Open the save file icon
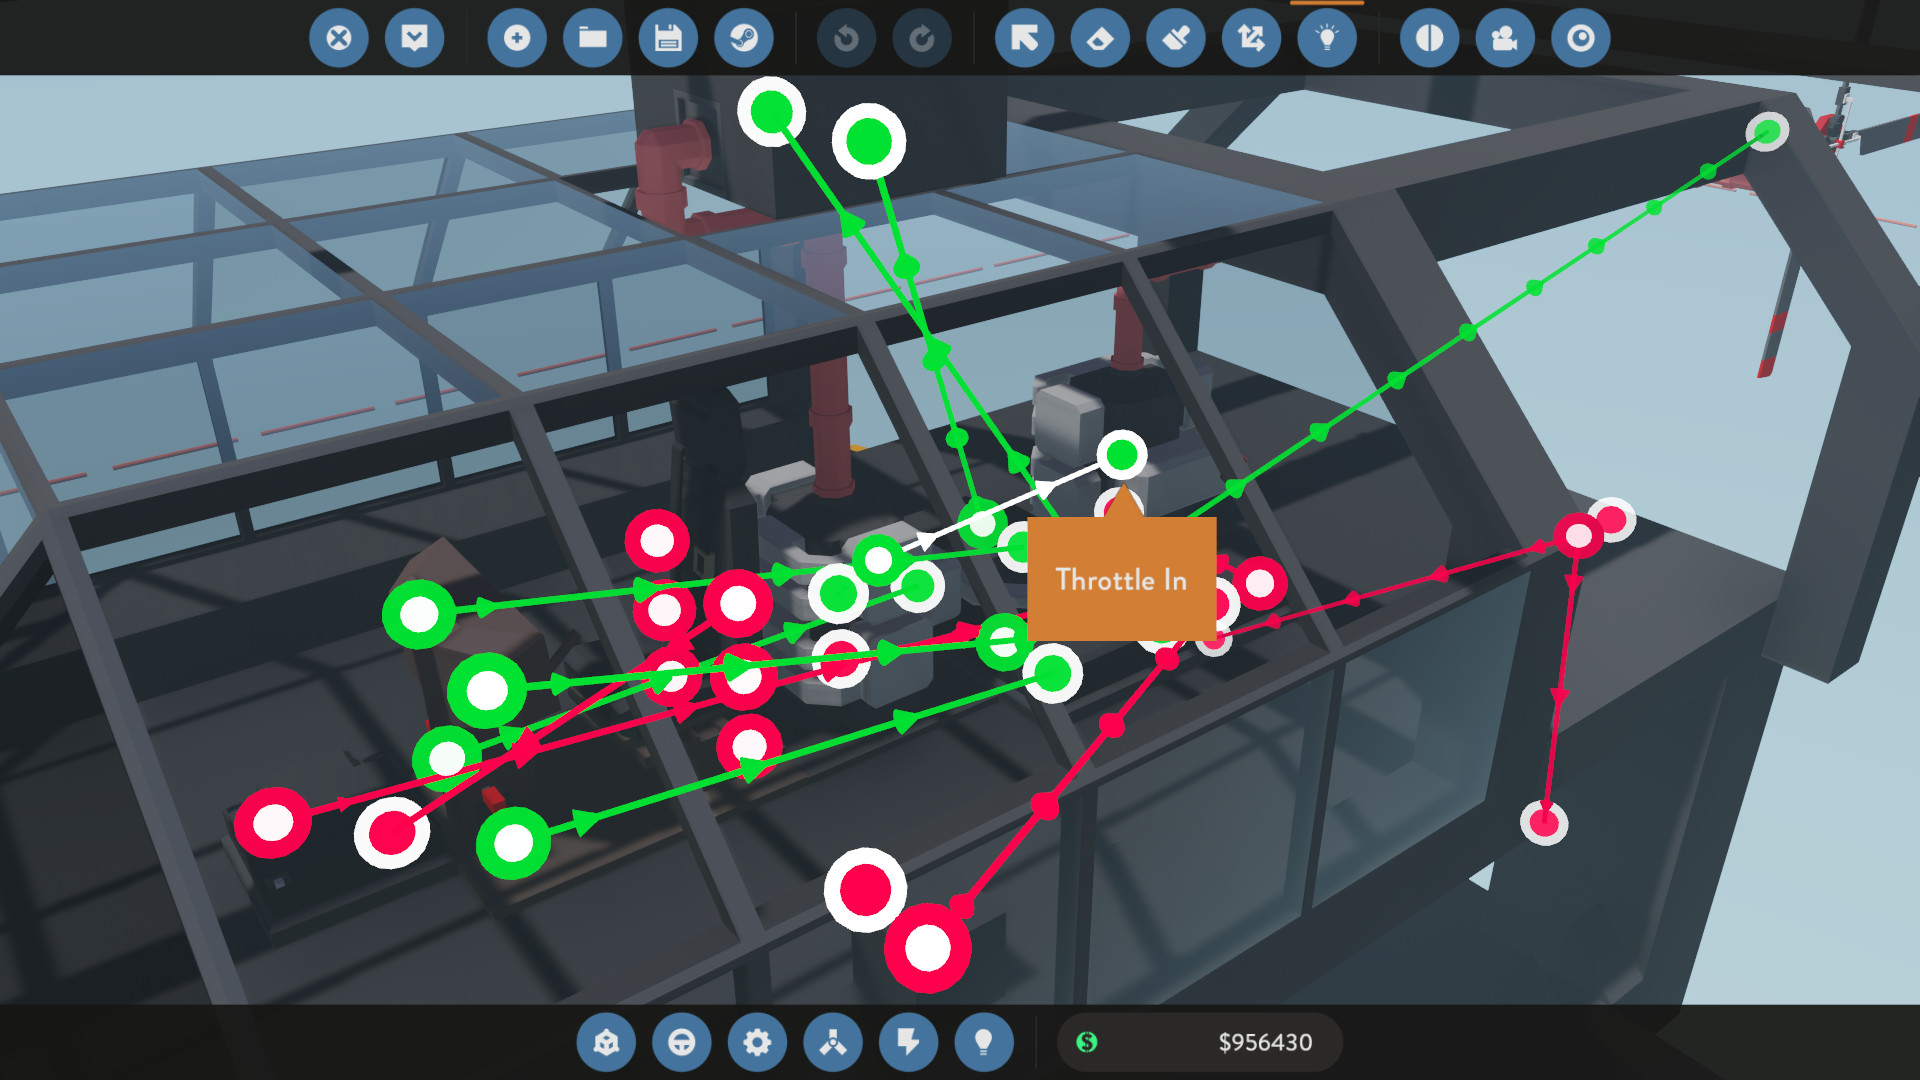1920x1080 pixels. coord(666,38)
